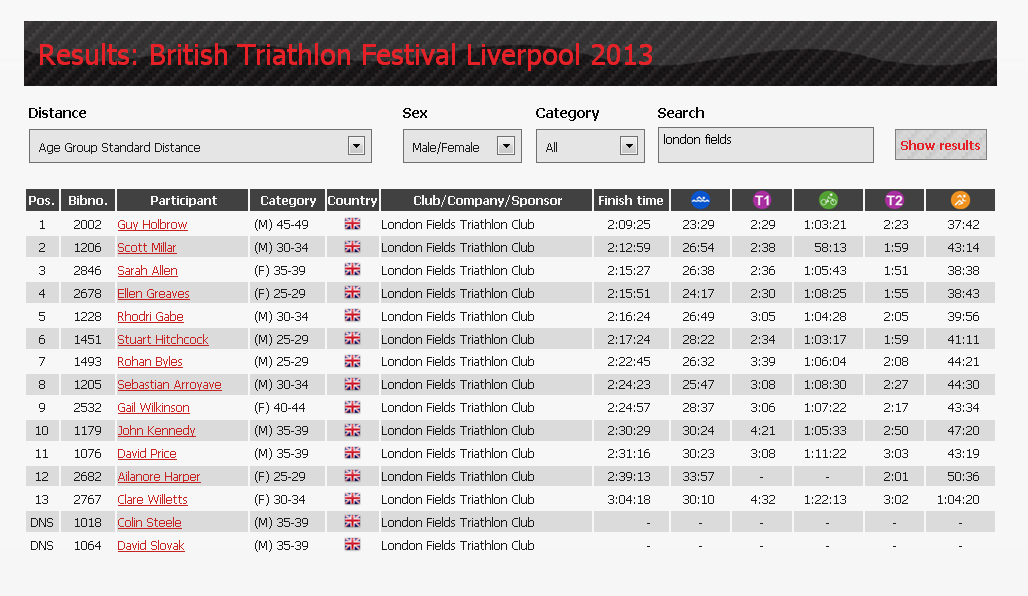
Task: Click the UK flag in David Slovak's row
Action: 352,544
